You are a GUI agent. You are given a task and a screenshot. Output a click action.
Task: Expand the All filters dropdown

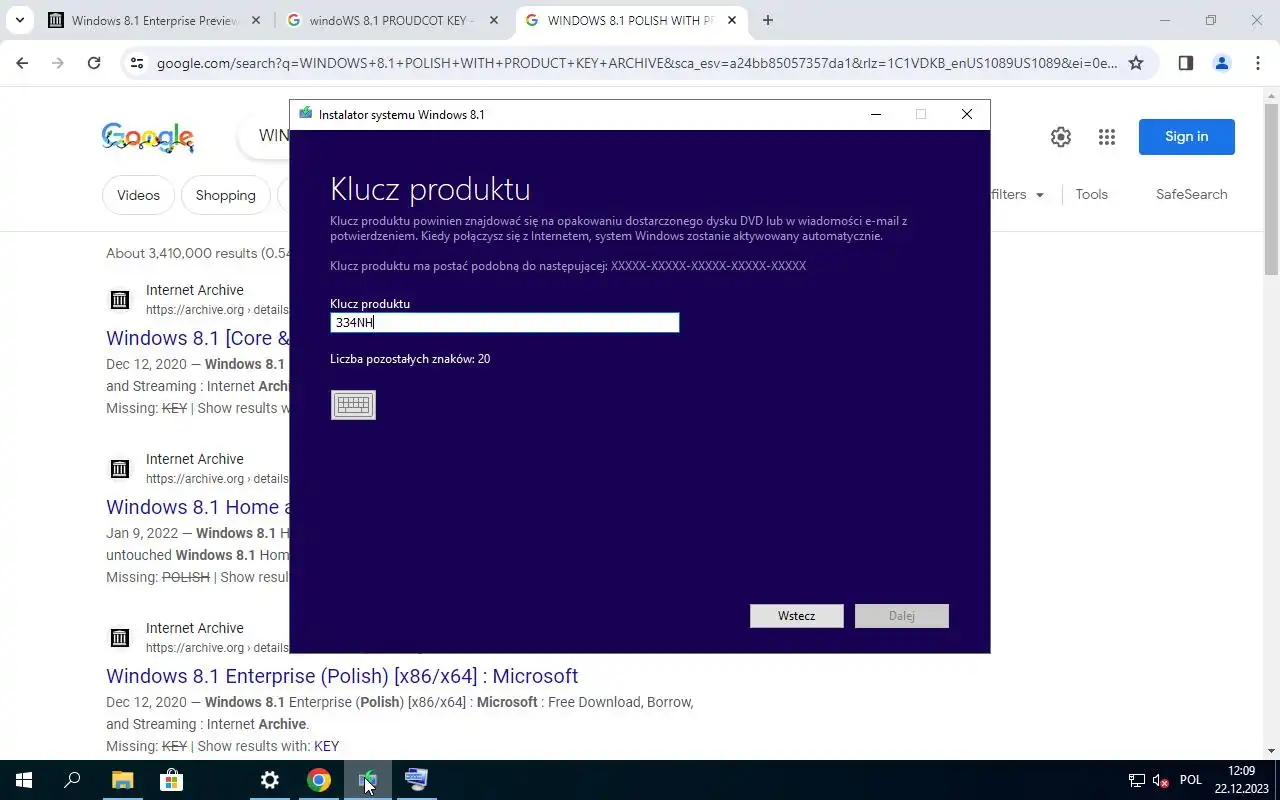[1018, 195]
